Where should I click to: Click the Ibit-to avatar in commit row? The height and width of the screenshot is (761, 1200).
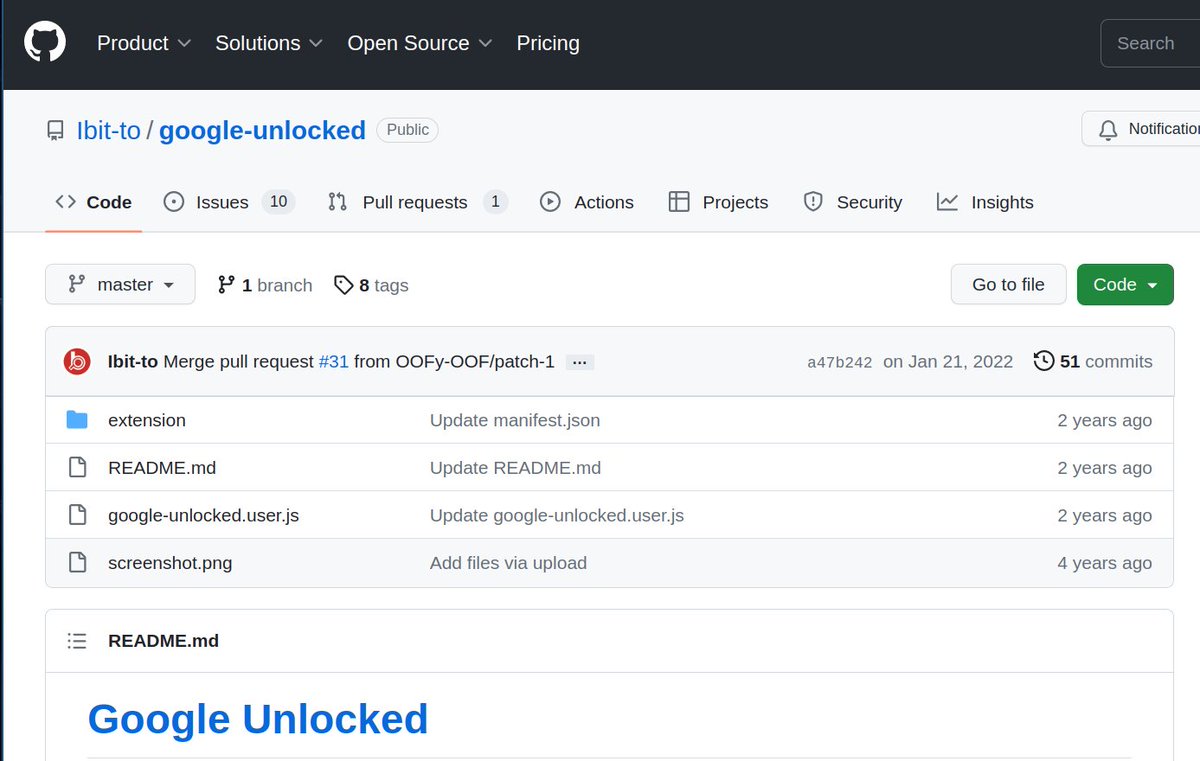click(77, 362)
